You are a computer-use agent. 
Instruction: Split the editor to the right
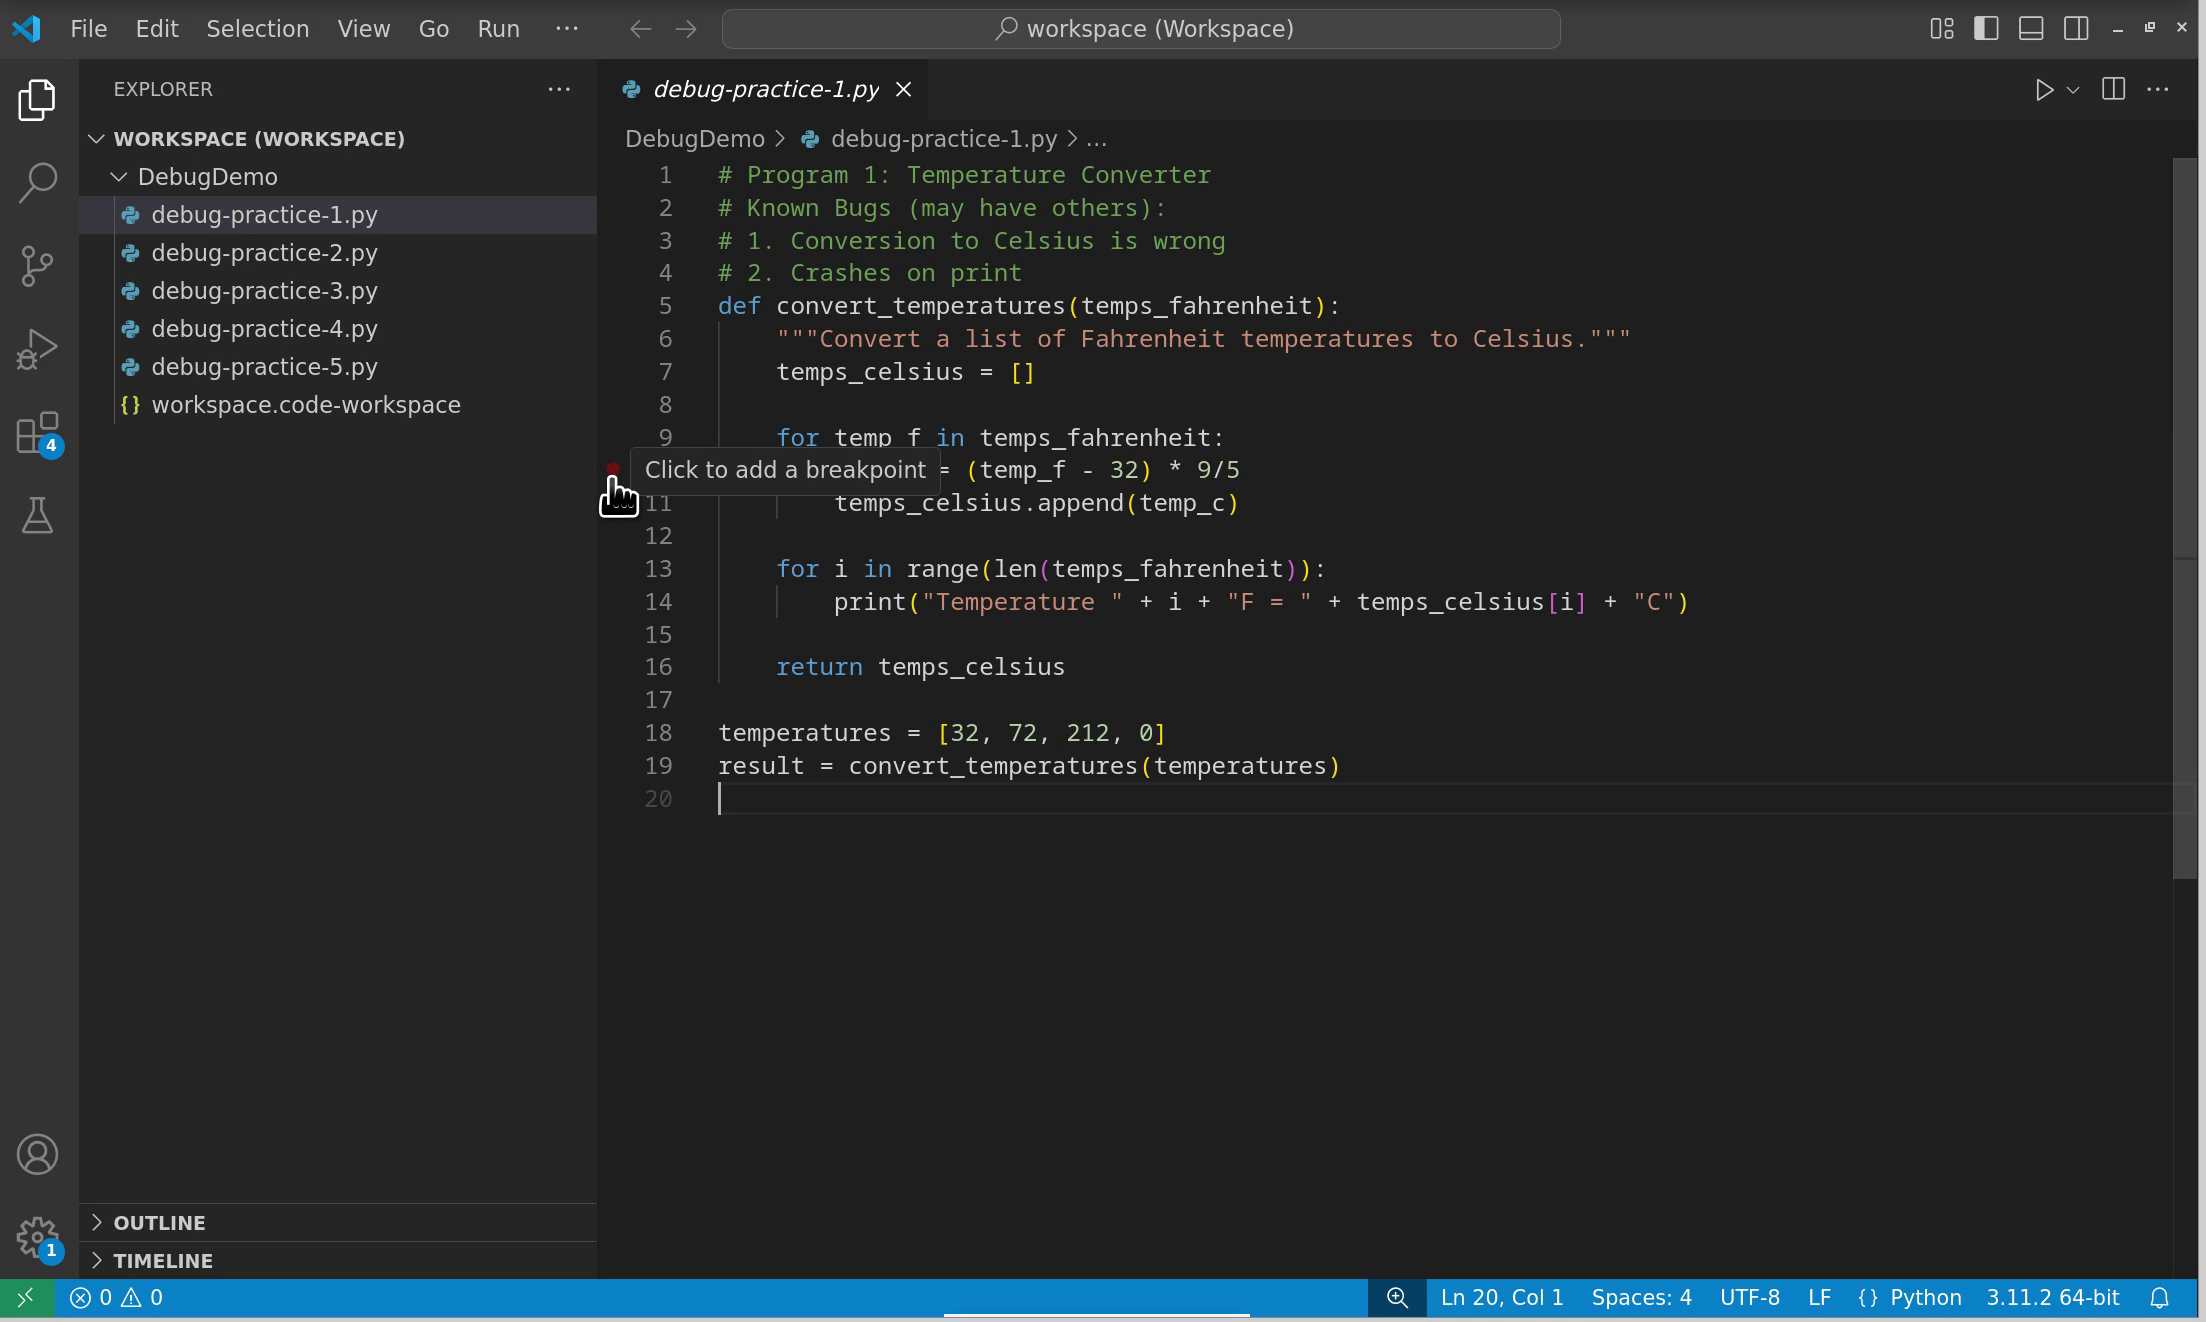pos(2113,89)
